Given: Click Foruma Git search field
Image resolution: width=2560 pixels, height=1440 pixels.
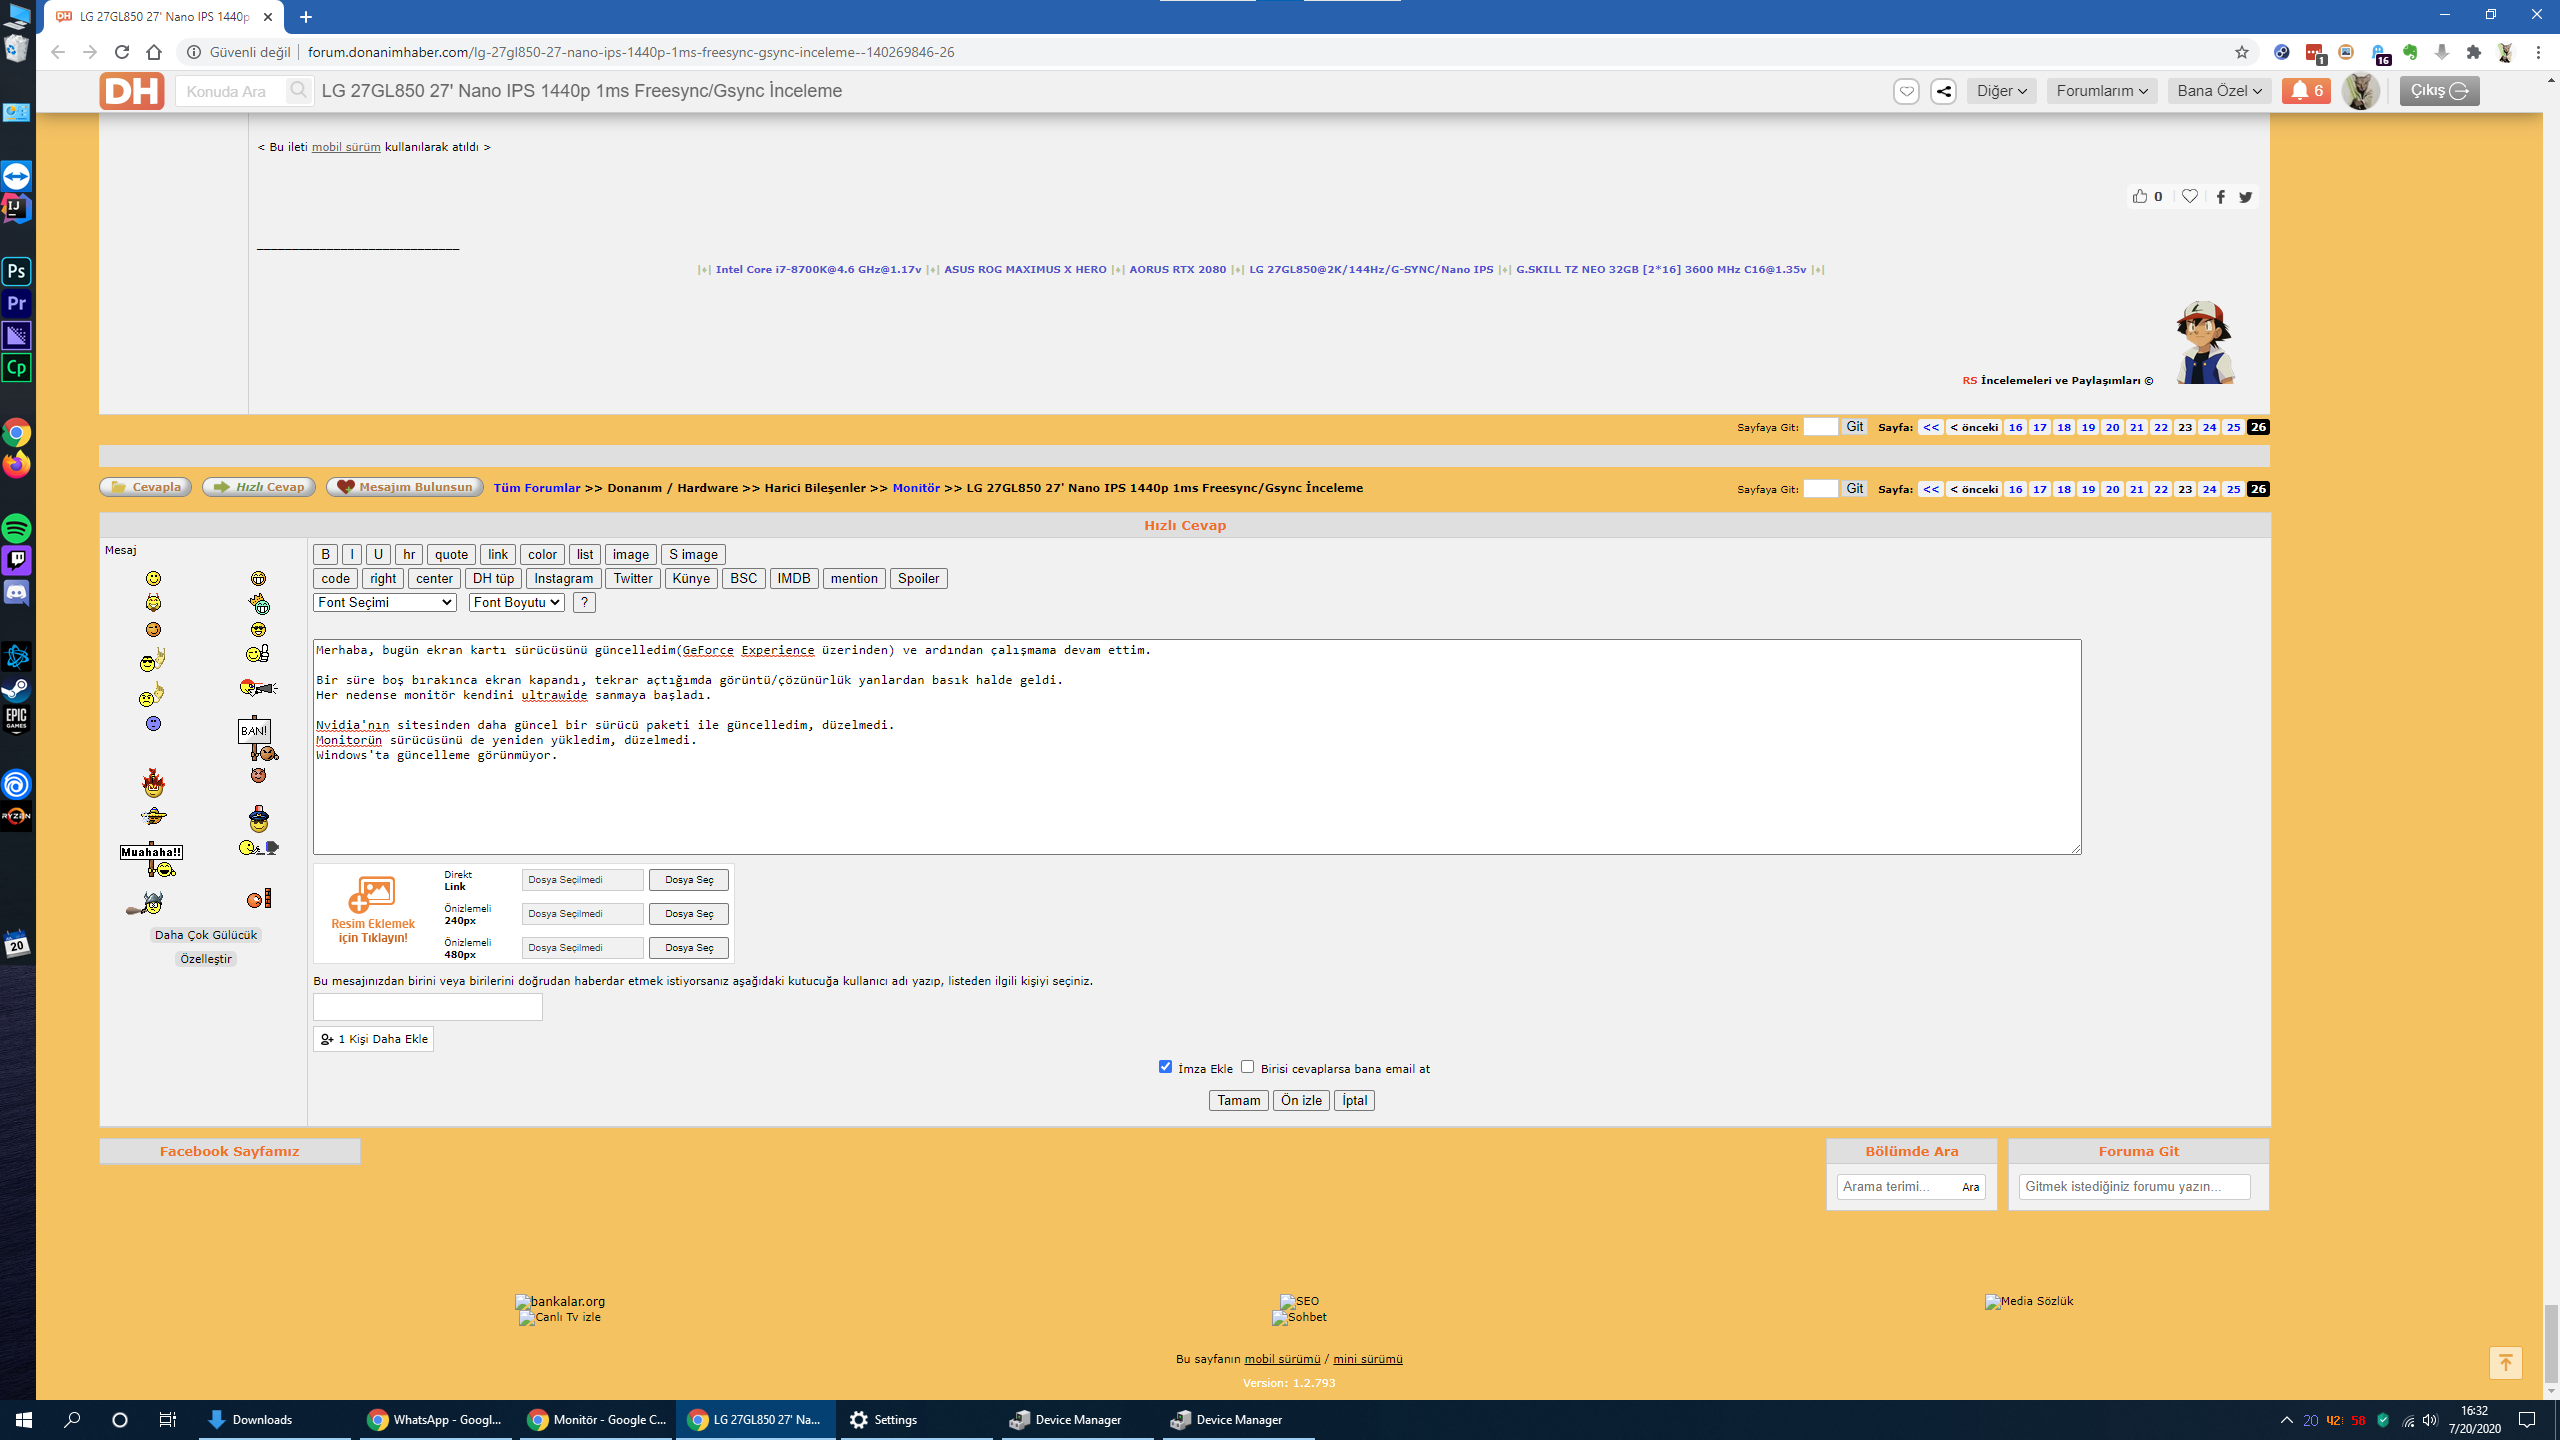Looking at the screenshot, I should click(x=2134, y=1186).
